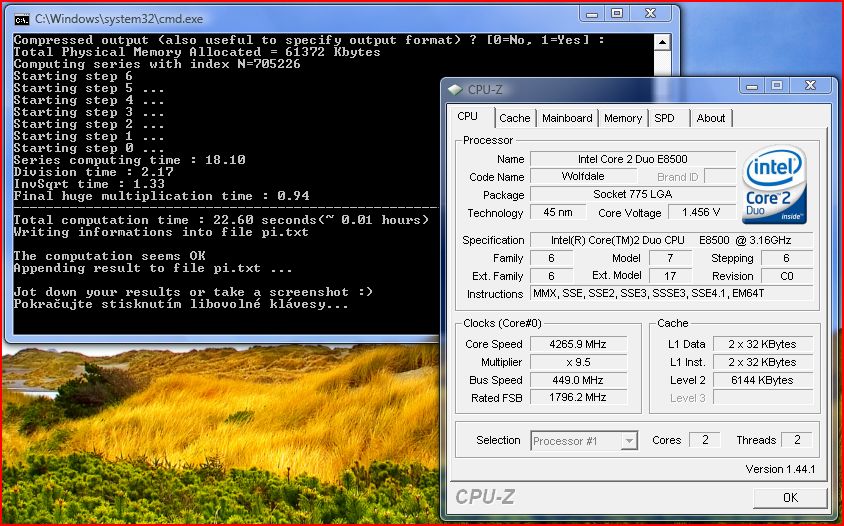Click the L1 Inst. value 2 x 32 KBytes

point(763,362)
